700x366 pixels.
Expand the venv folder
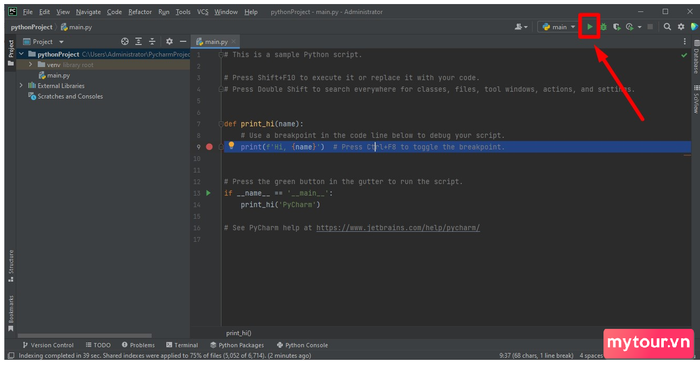[30, 65]
